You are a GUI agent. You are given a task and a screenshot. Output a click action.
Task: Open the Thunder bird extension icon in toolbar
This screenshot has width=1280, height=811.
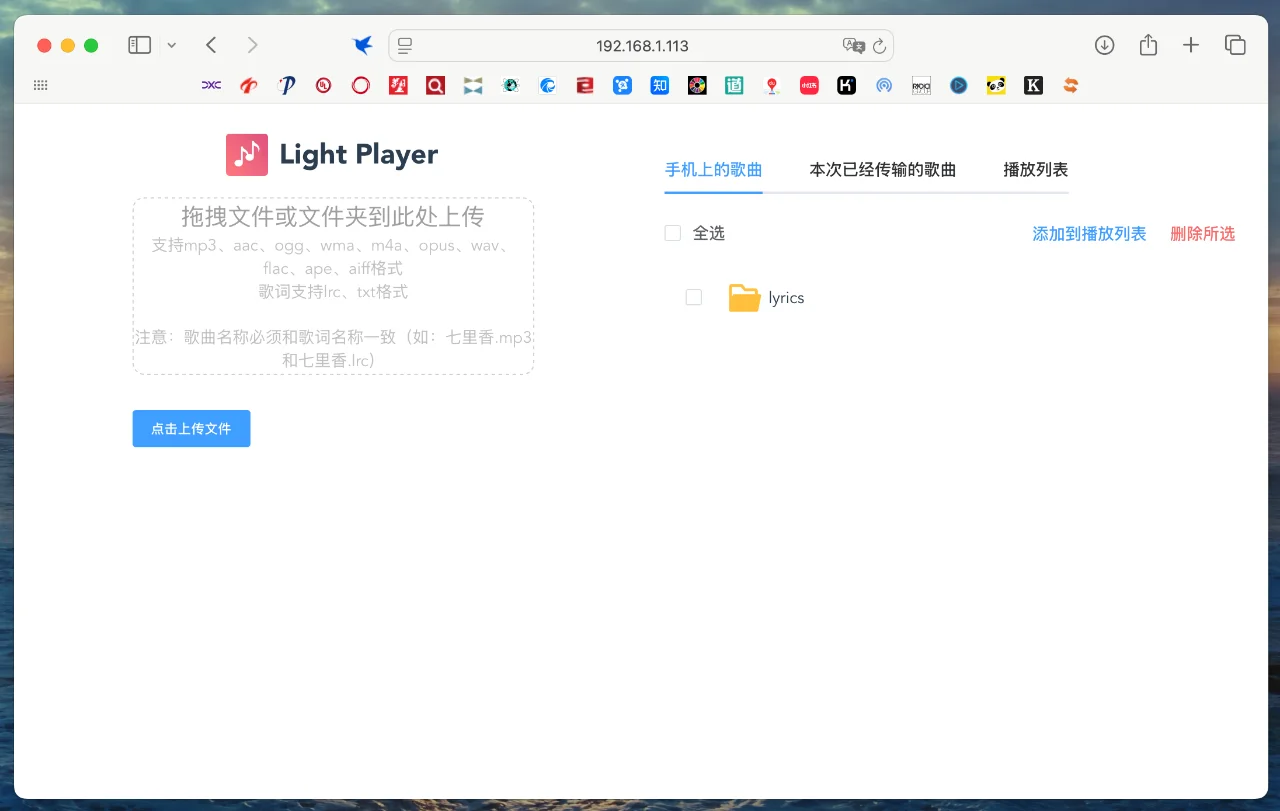coord(362,45)
